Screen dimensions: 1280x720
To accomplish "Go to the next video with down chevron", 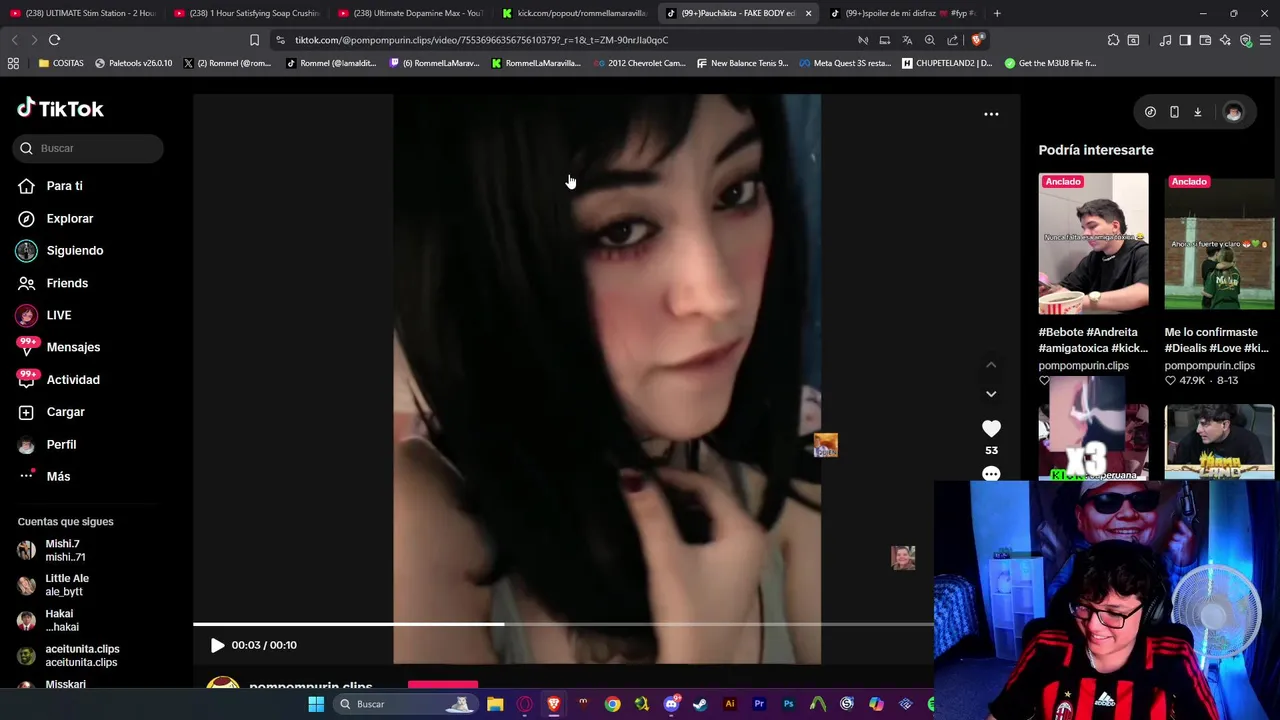I will point(991,394).
